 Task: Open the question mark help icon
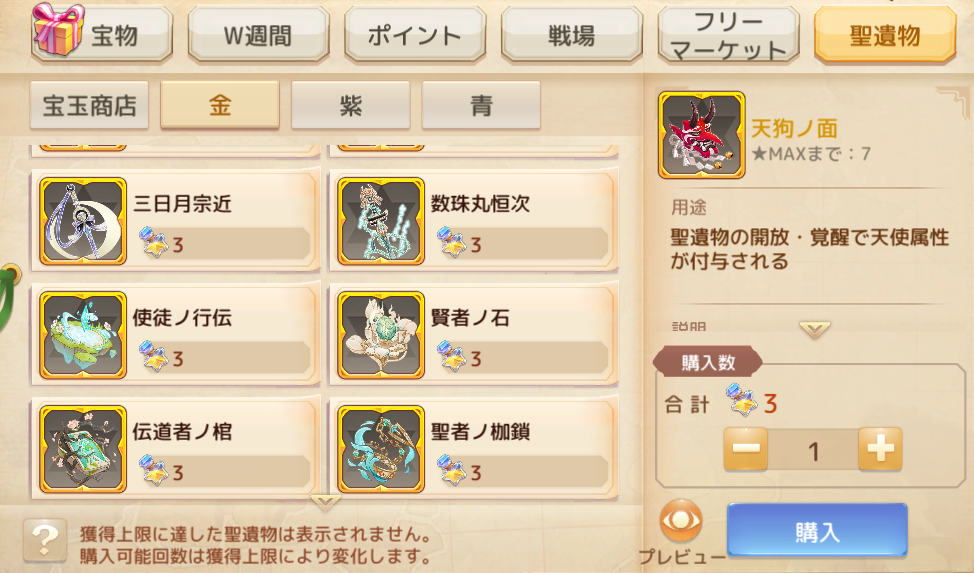click(45, 539)
